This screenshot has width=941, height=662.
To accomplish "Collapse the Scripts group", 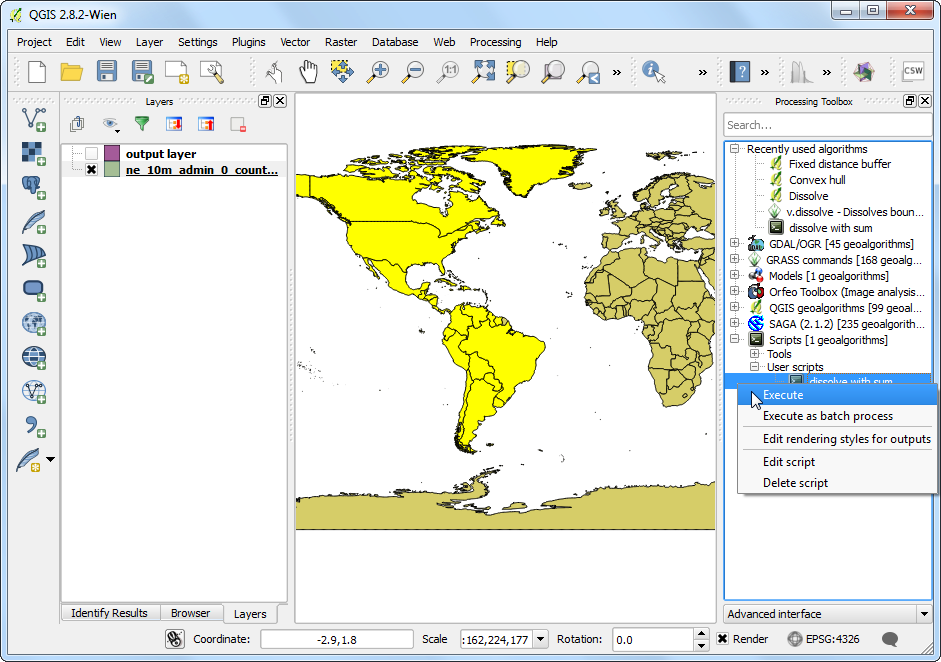I will pyautogui.click(x=734, y=339).
